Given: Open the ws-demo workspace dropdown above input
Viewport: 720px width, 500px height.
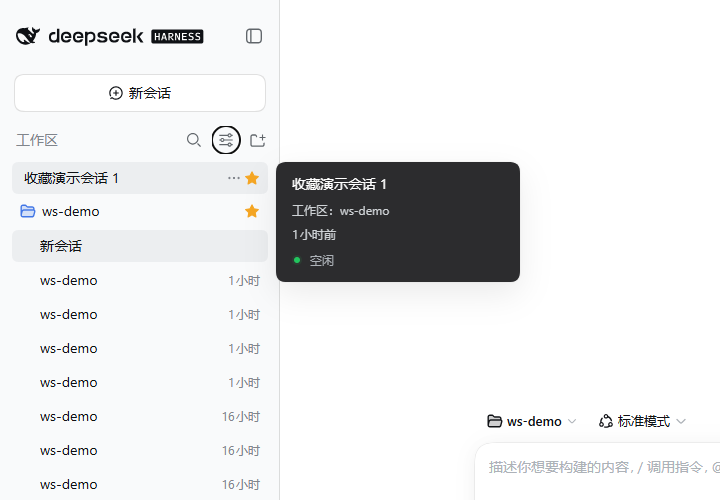Looking at the screenshot, I should (x=532, y=421).
